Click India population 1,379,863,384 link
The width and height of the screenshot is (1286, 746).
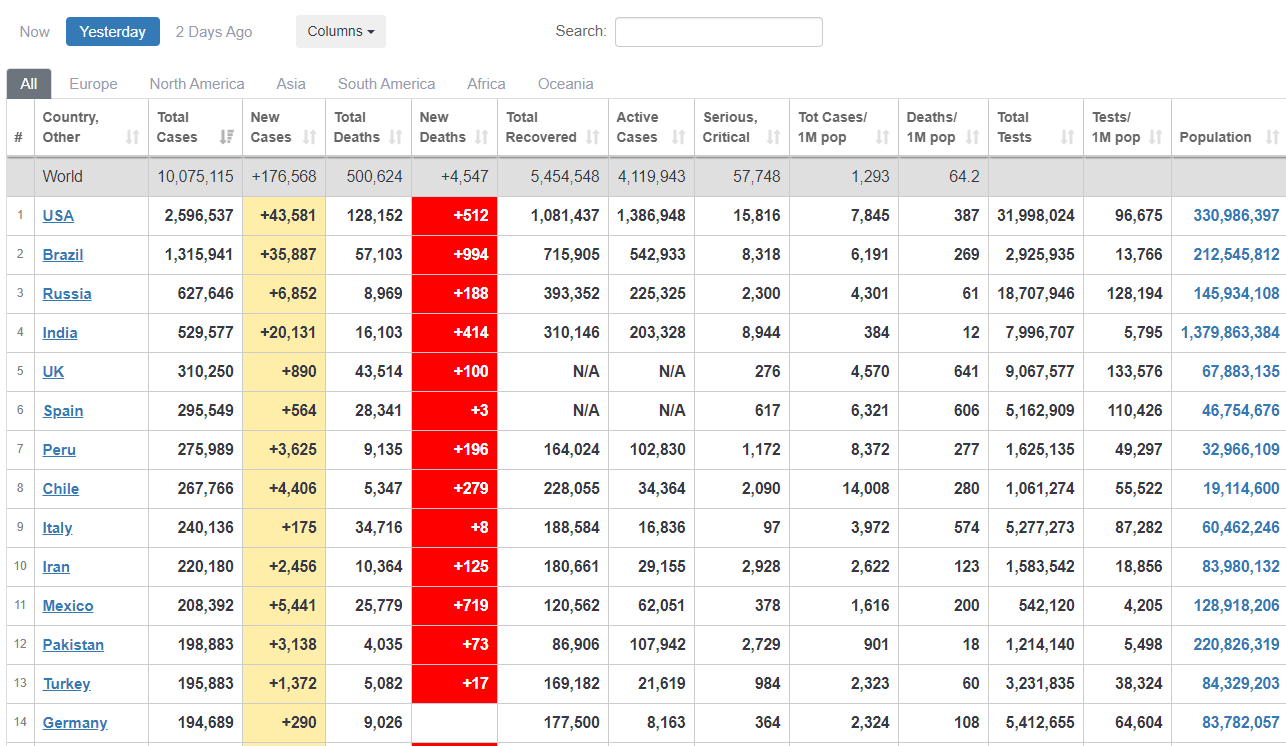[1230, 333]
